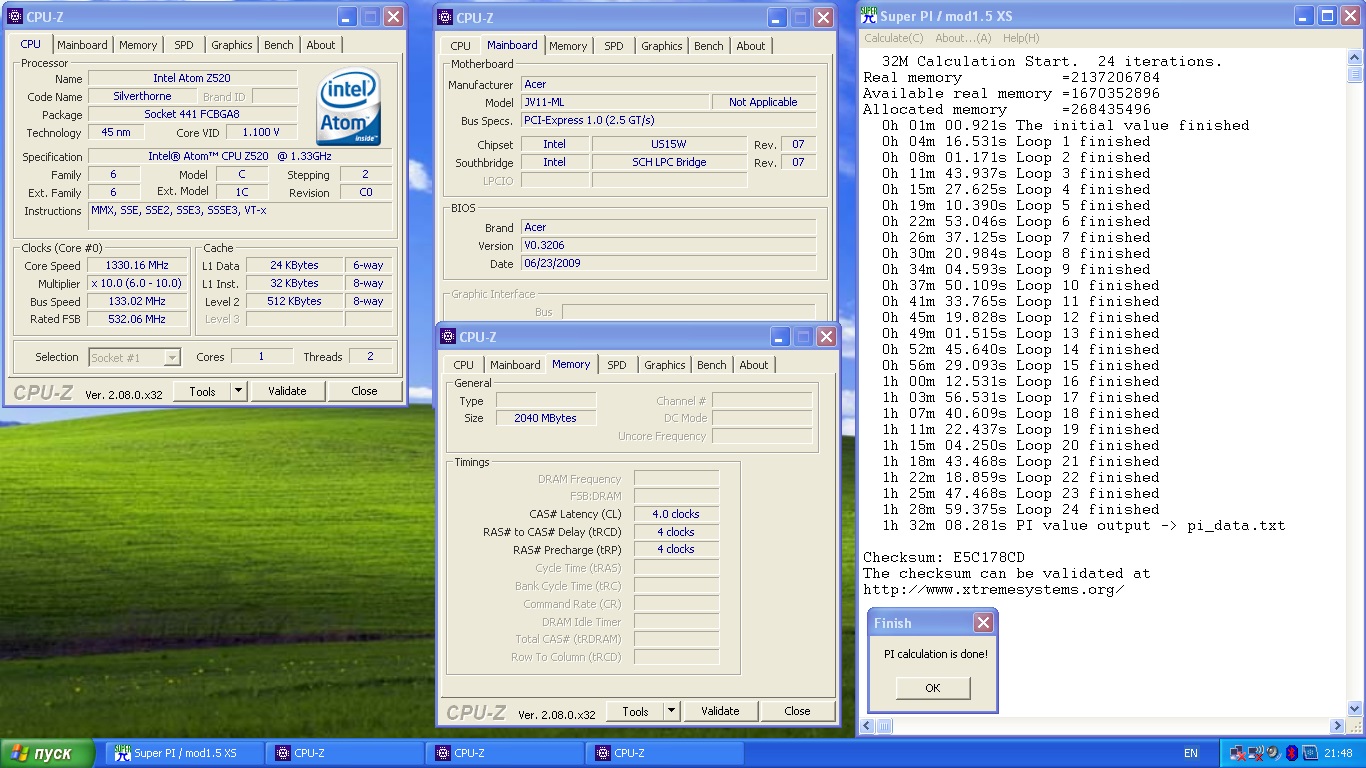The image size is (1366, 768).
Task: Click Close button in CPU tab window
Action: click(364, 391)
